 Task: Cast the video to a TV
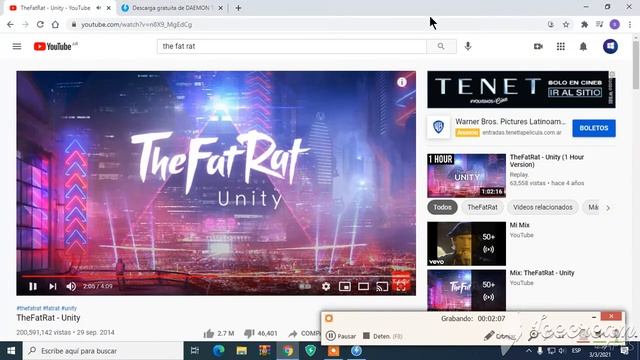382,287
